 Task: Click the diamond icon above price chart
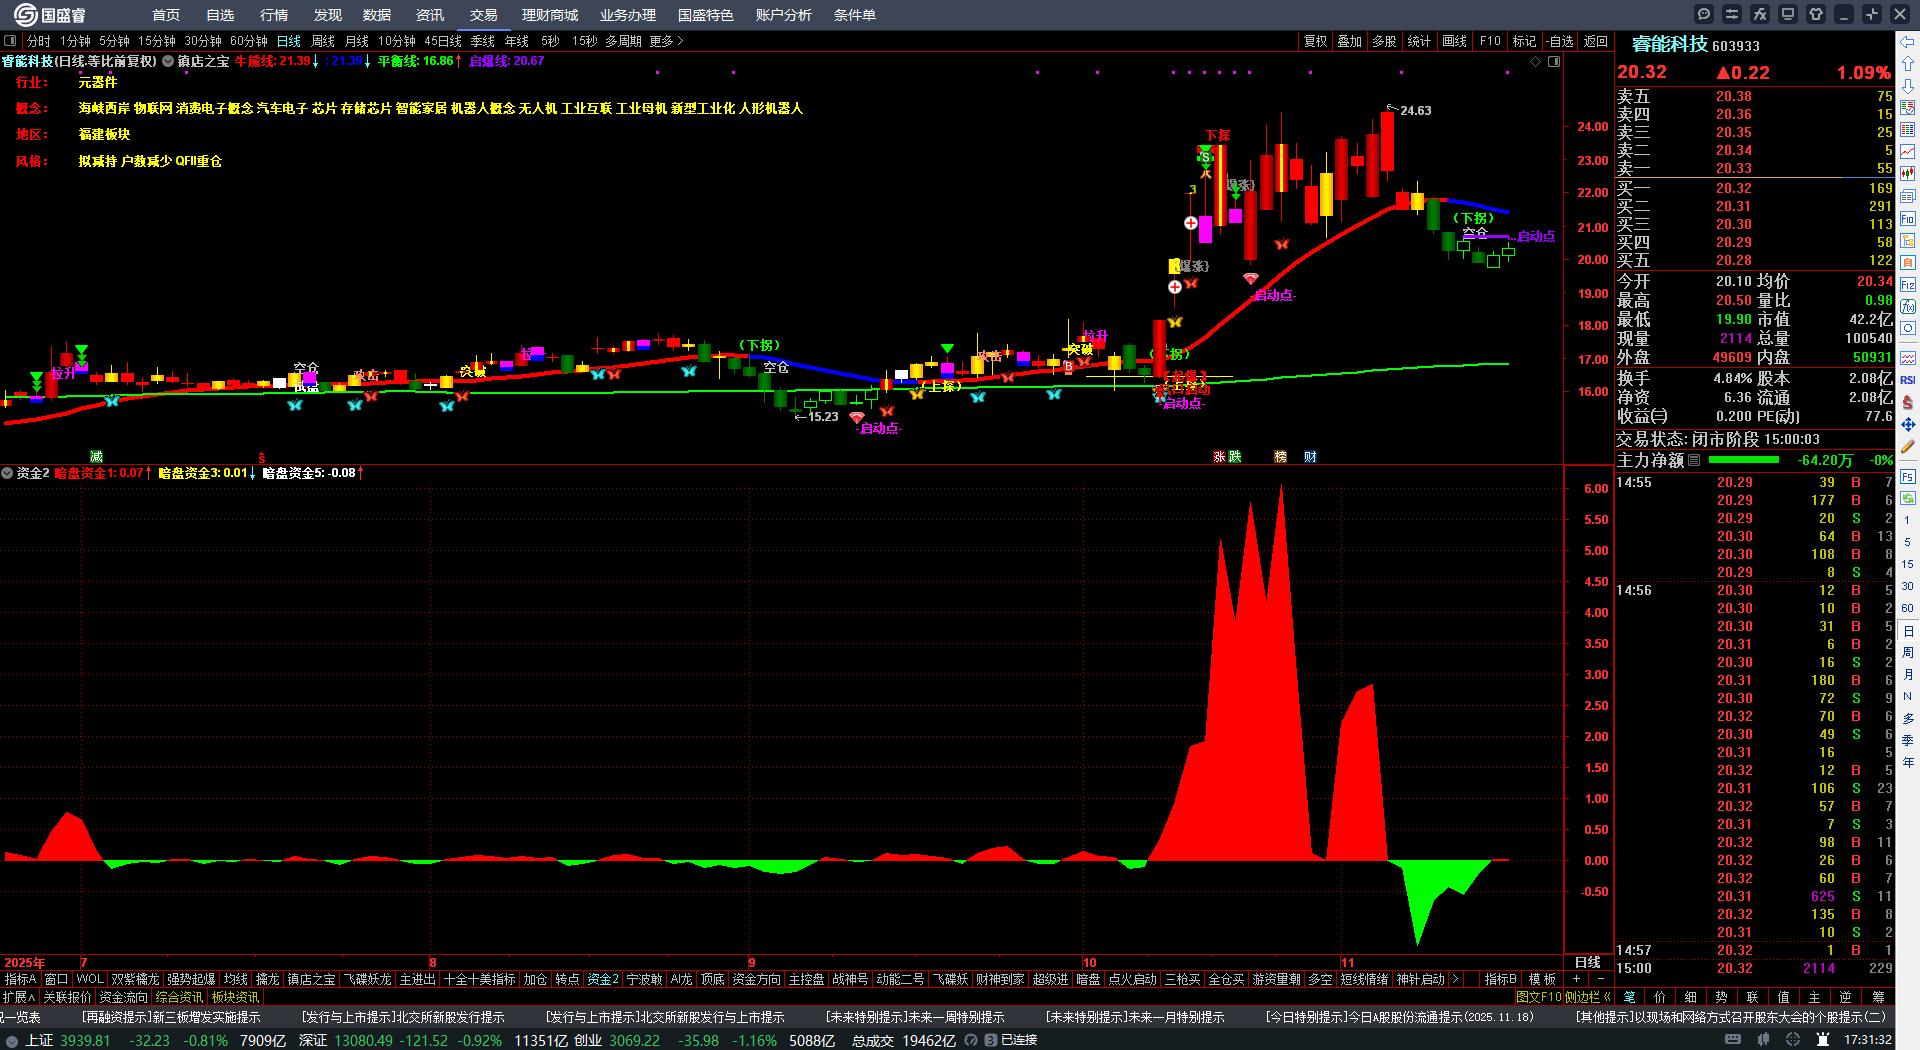1536,62
